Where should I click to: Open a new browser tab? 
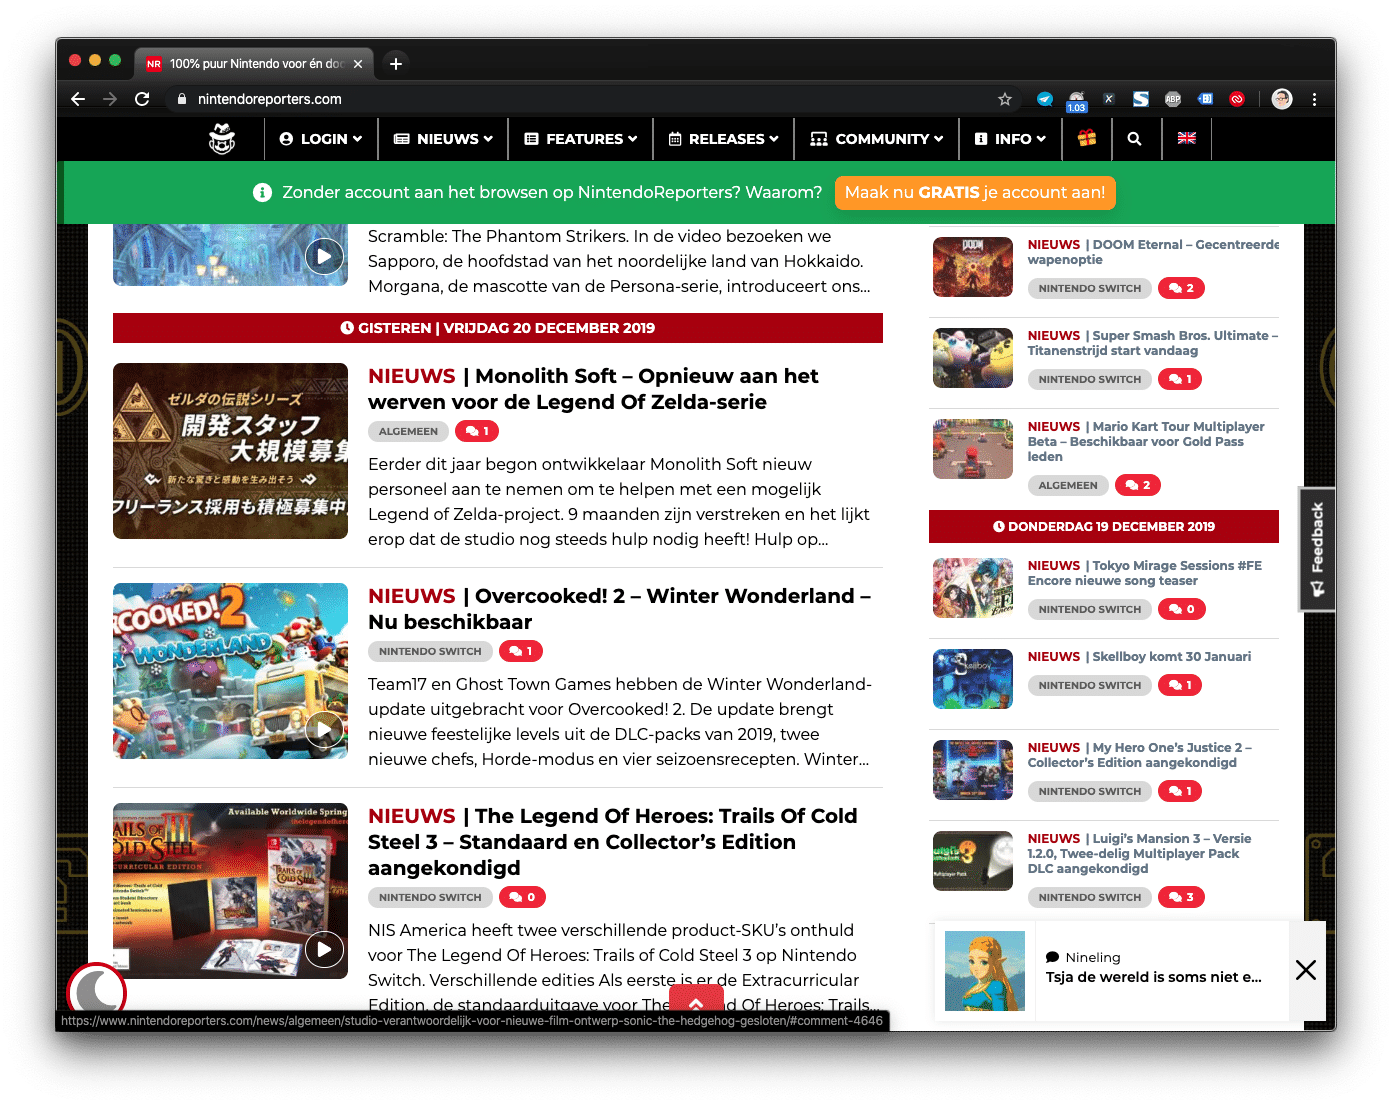[x=396, y=64]
